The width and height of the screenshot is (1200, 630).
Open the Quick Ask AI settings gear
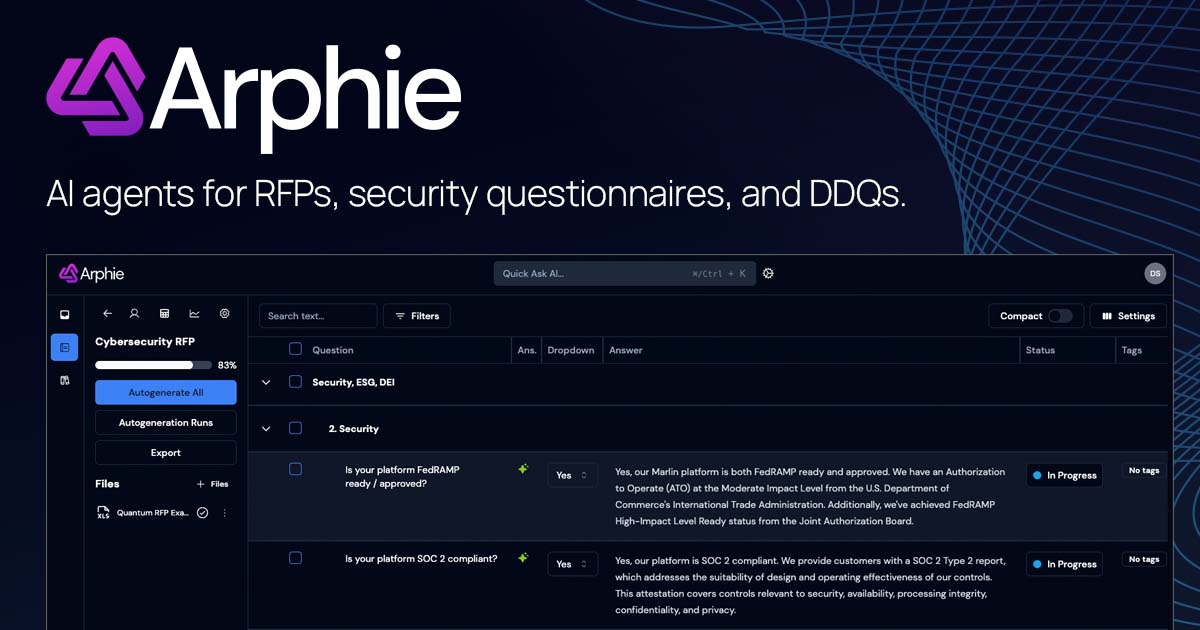coord(768,272)
